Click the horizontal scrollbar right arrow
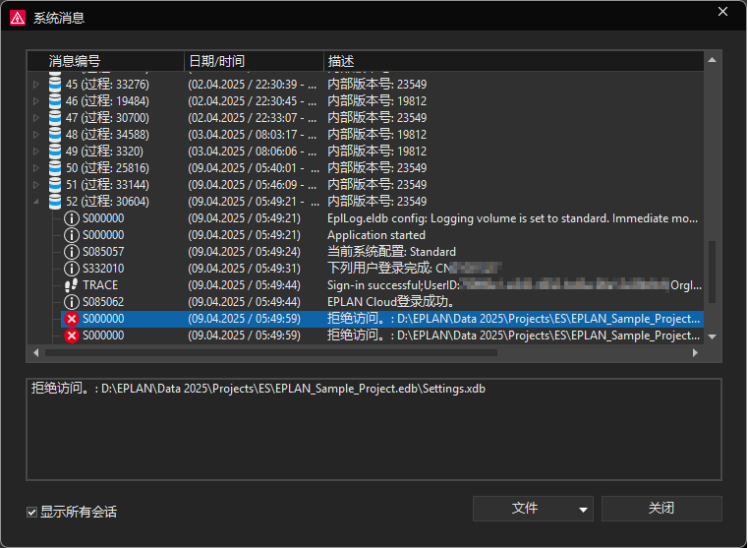Screen dimensions: 748x548 tap(695, 353)
